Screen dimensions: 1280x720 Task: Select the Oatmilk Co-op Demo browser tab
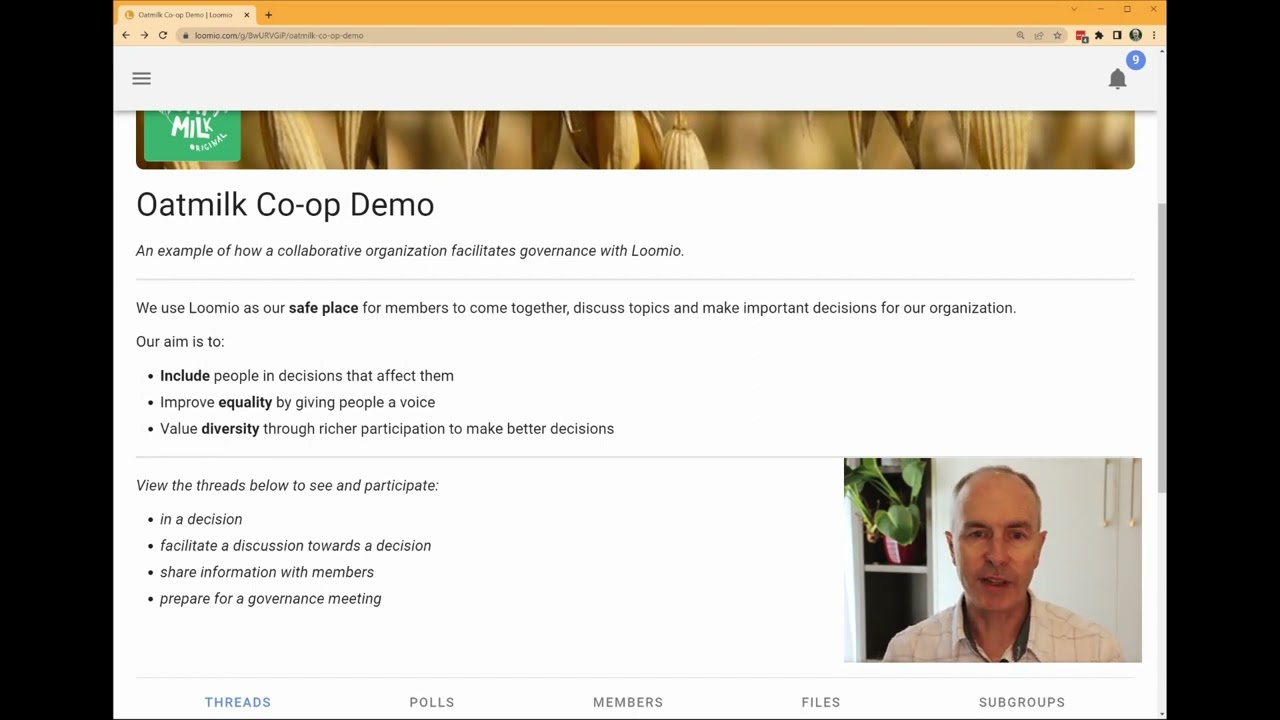click(x=186, y=15)
